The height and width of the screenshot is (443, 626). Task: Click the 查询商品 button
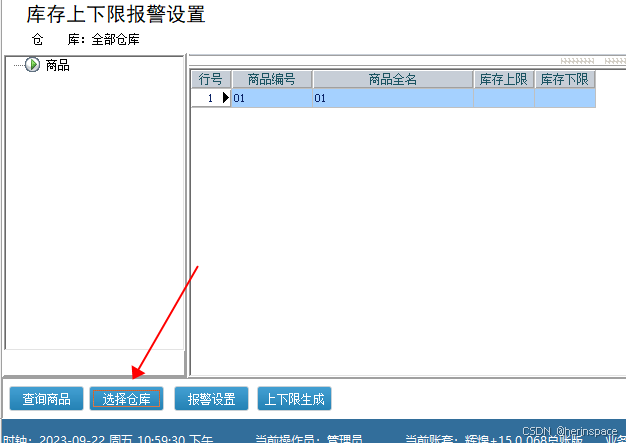(46, 398)
